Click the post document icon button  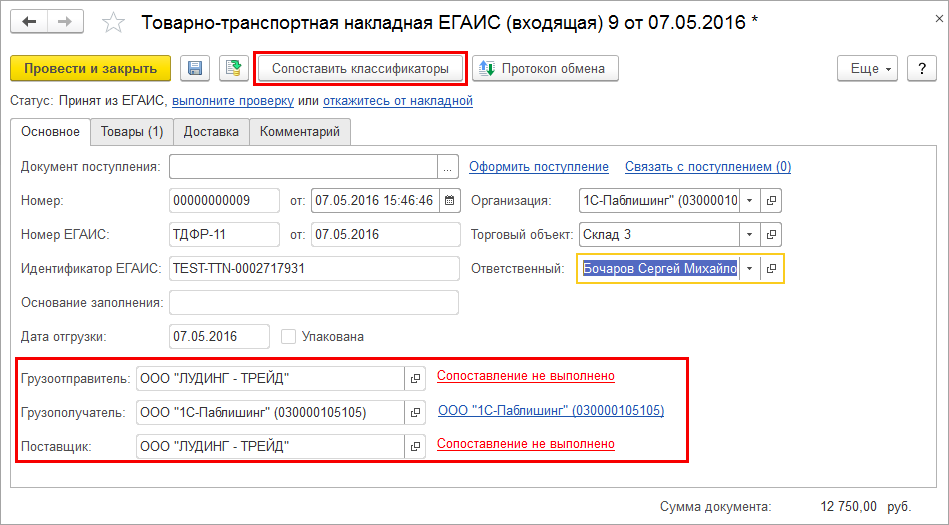(234, 68)
